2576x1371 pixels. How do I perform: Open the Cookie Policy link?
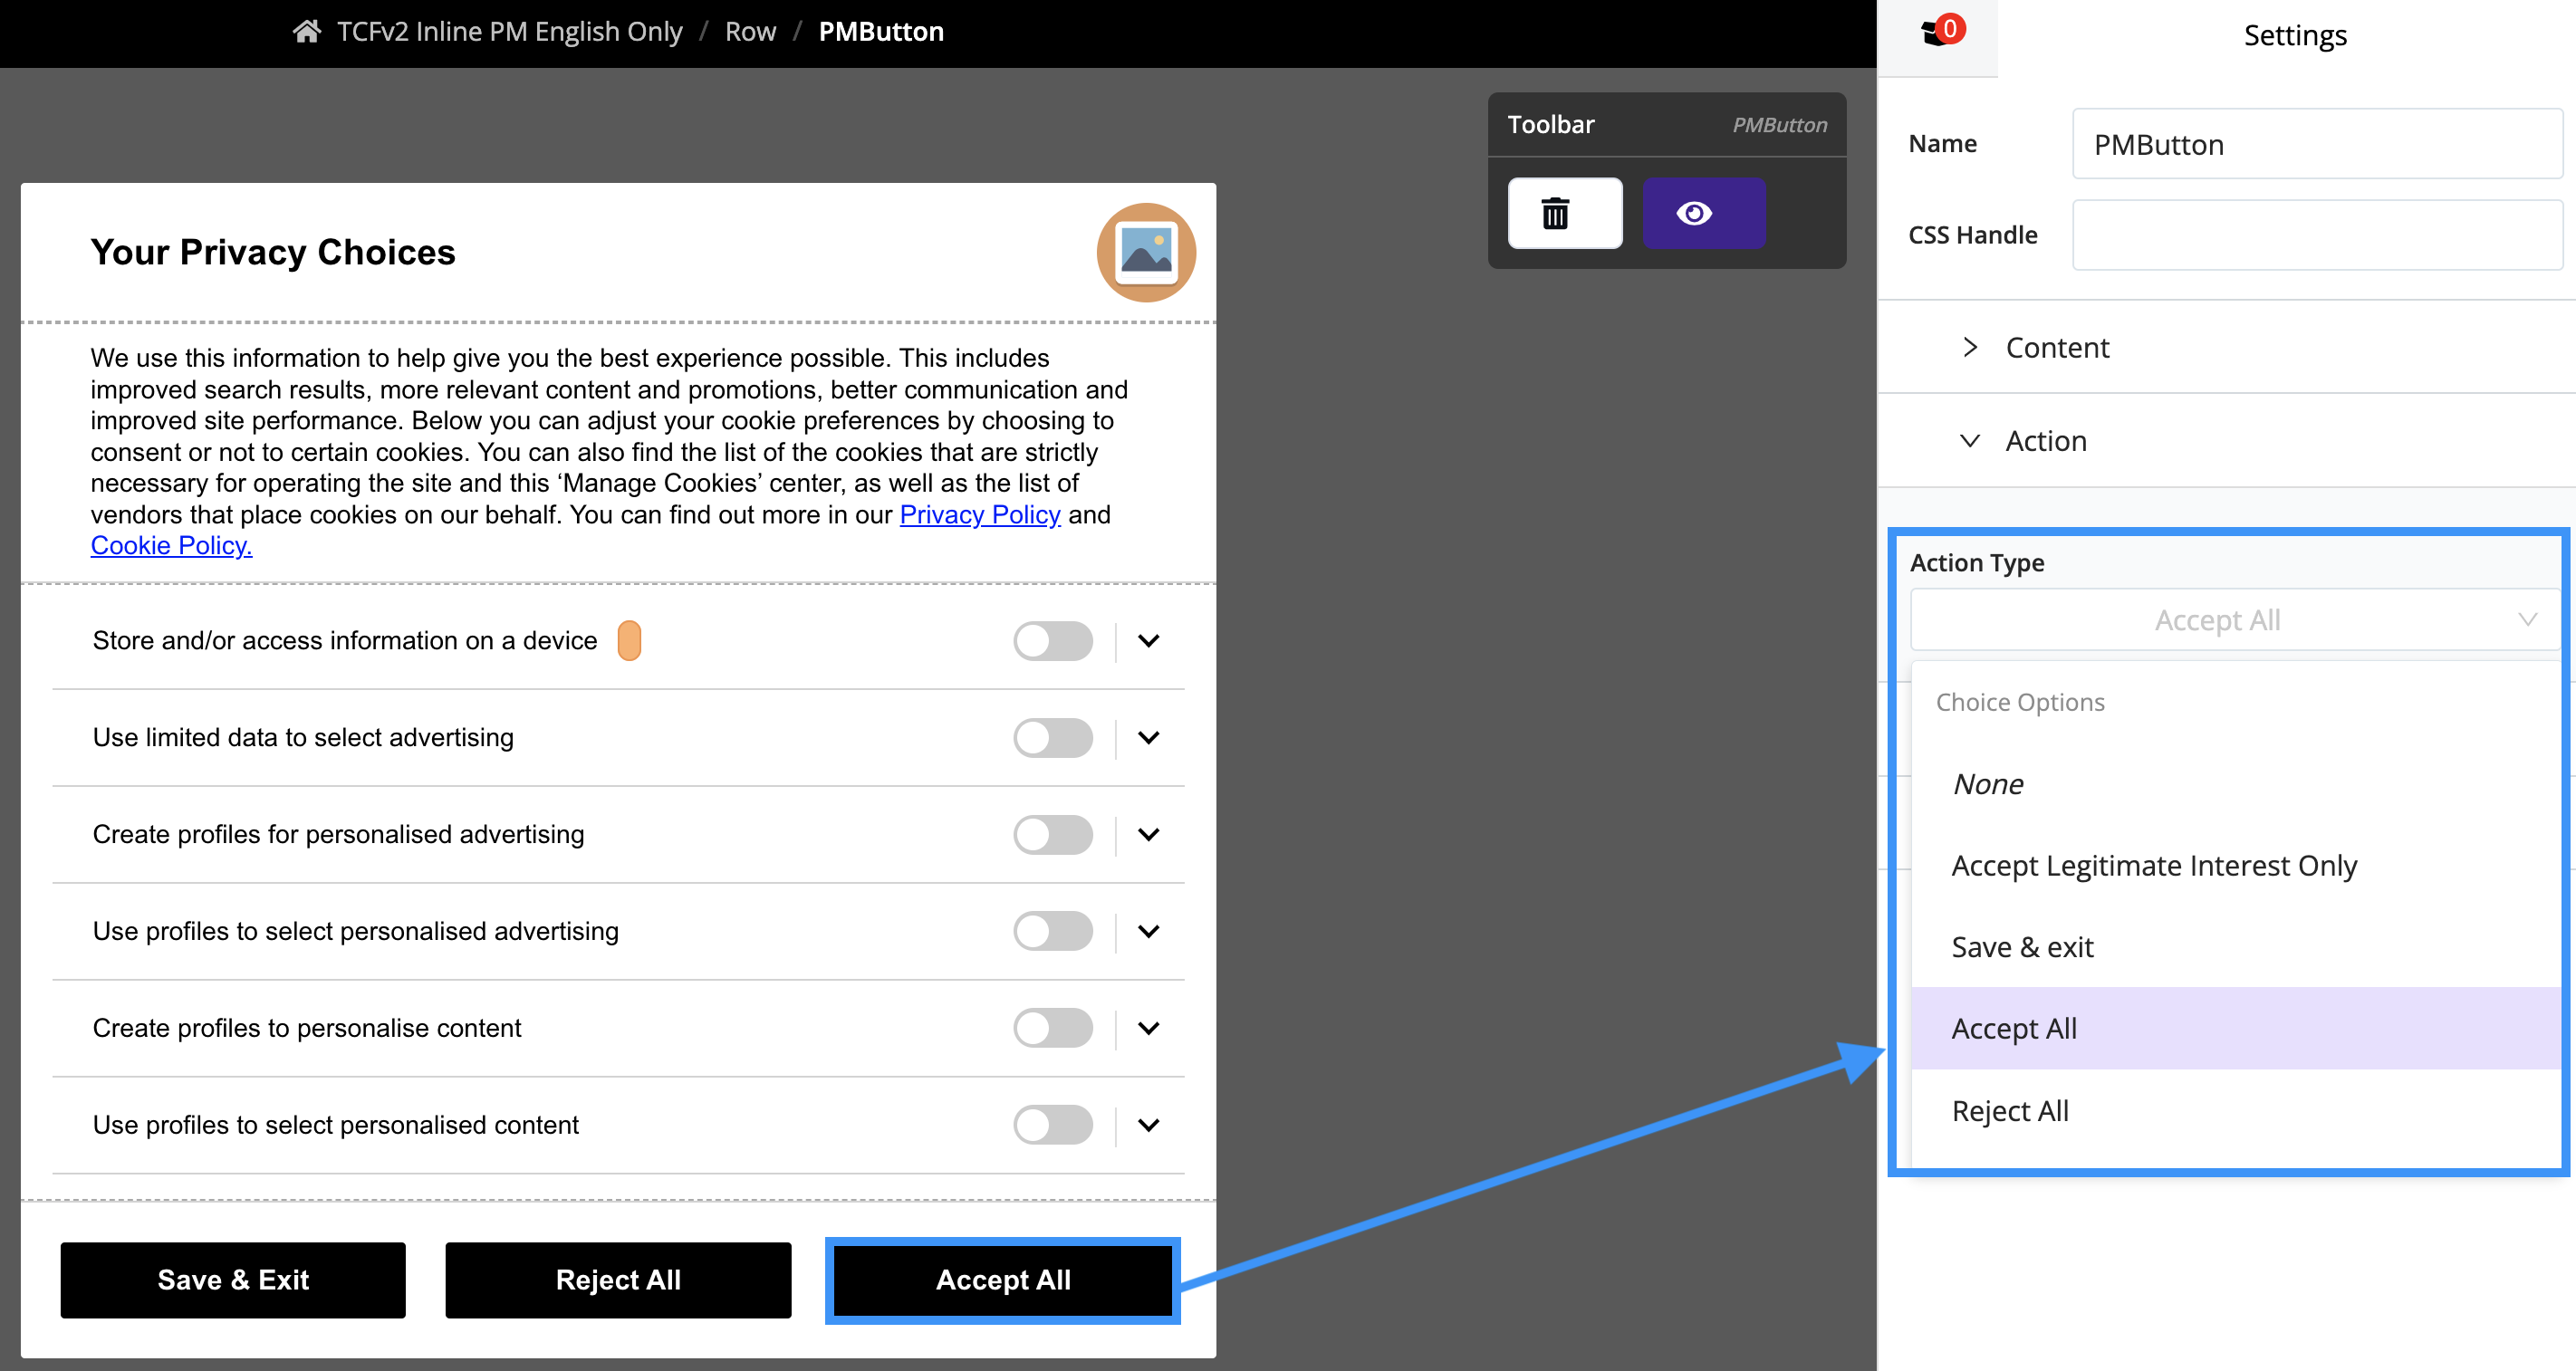pyautogui.click(x=171, y=545)
